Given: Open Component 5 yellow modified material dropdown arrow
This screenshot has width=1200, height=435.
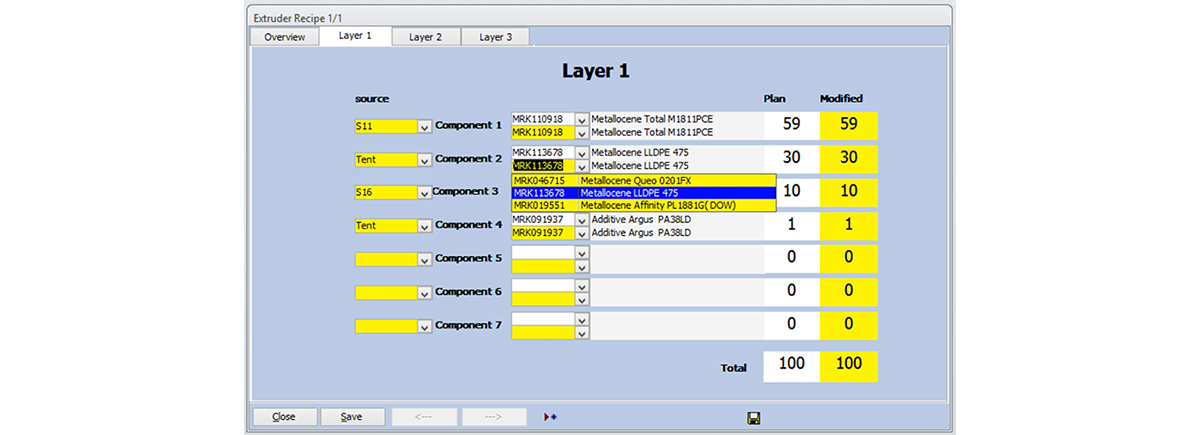Looking at the screenshot, I should click(583, 265).
